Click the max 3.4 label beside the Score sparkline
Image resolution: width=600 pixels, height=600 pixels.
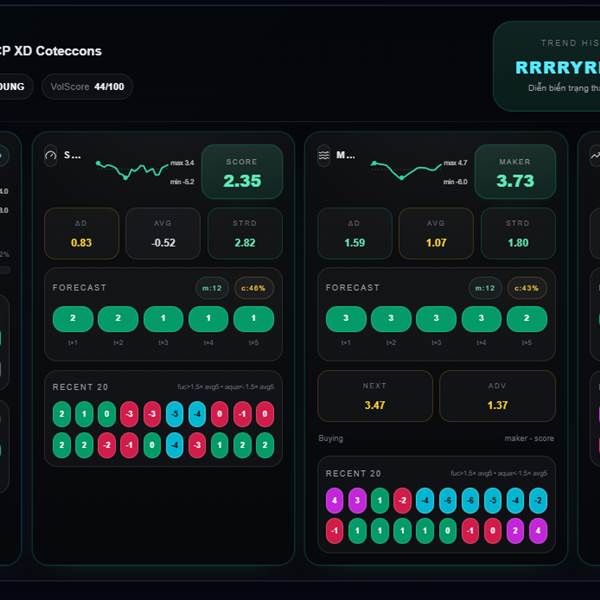pyautogui.click(x=182, y=163)
